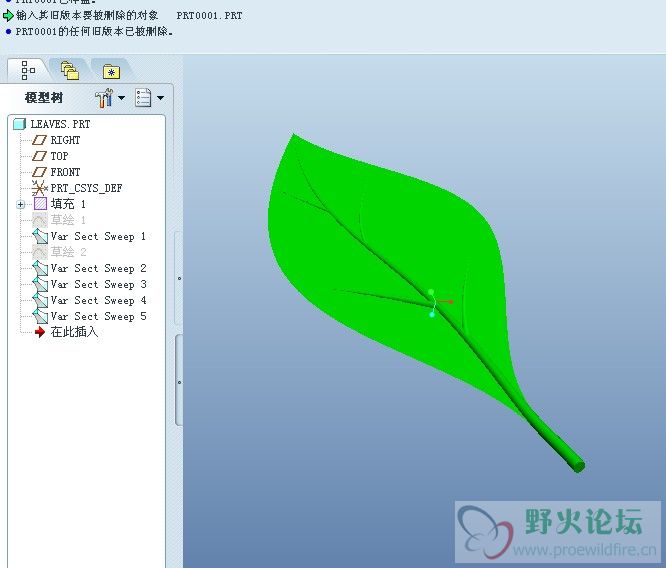This screenshot has width=666, height=568.
Task: Click the 在此插入 insert-here marker
Action: 74,332
